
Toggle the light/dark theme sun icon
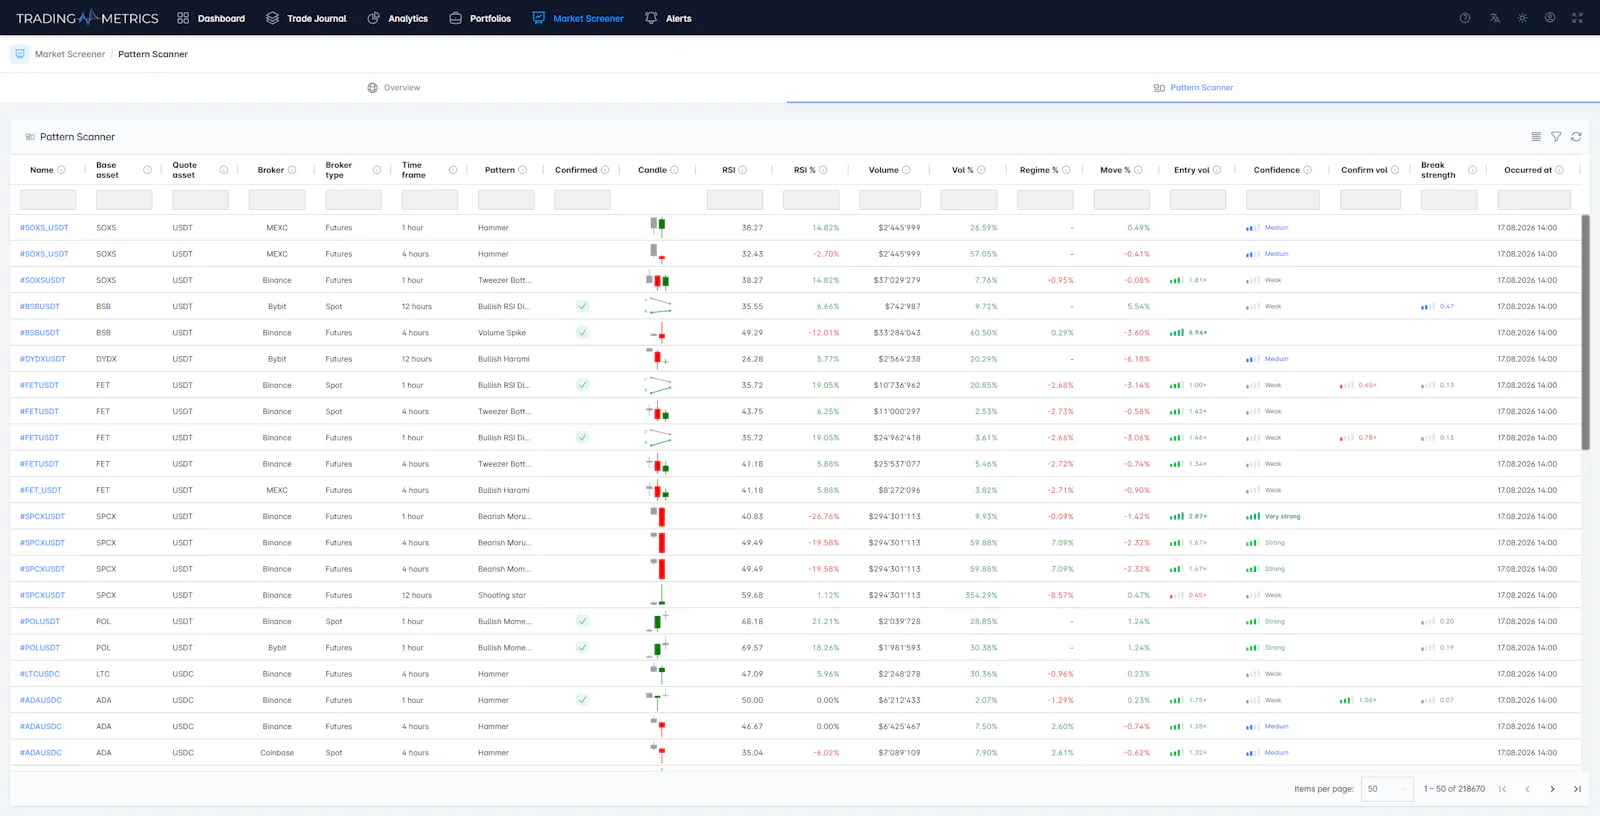click(x=1522, y=18)
